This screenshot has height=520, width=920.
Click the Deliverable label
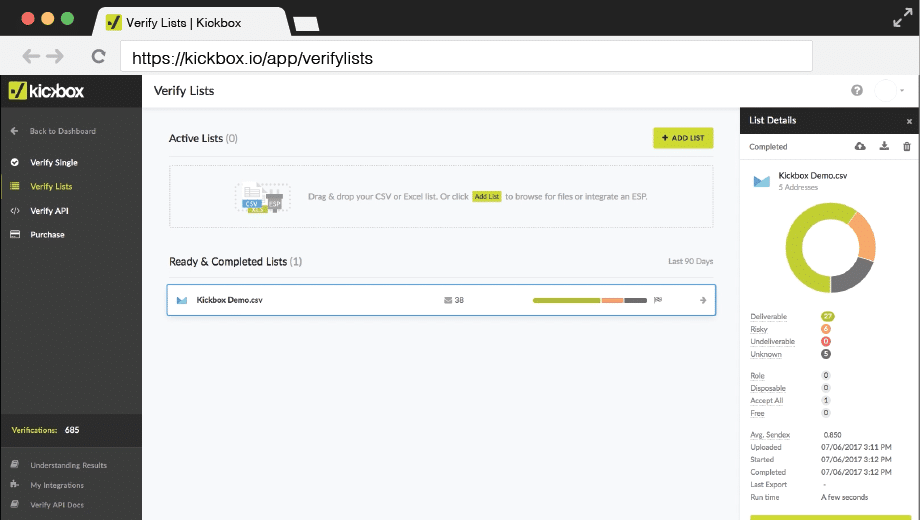(769, 316)
